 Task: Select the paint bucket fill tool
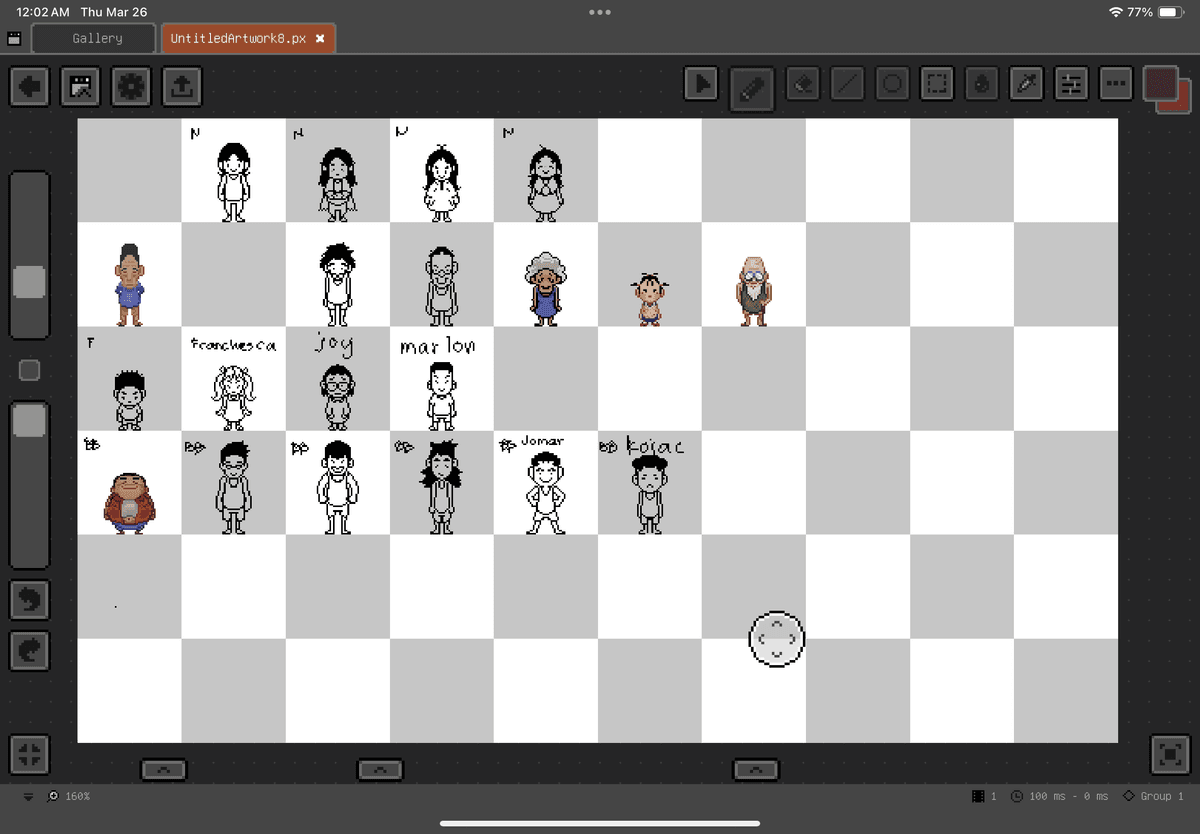click(x=982, y=86)
